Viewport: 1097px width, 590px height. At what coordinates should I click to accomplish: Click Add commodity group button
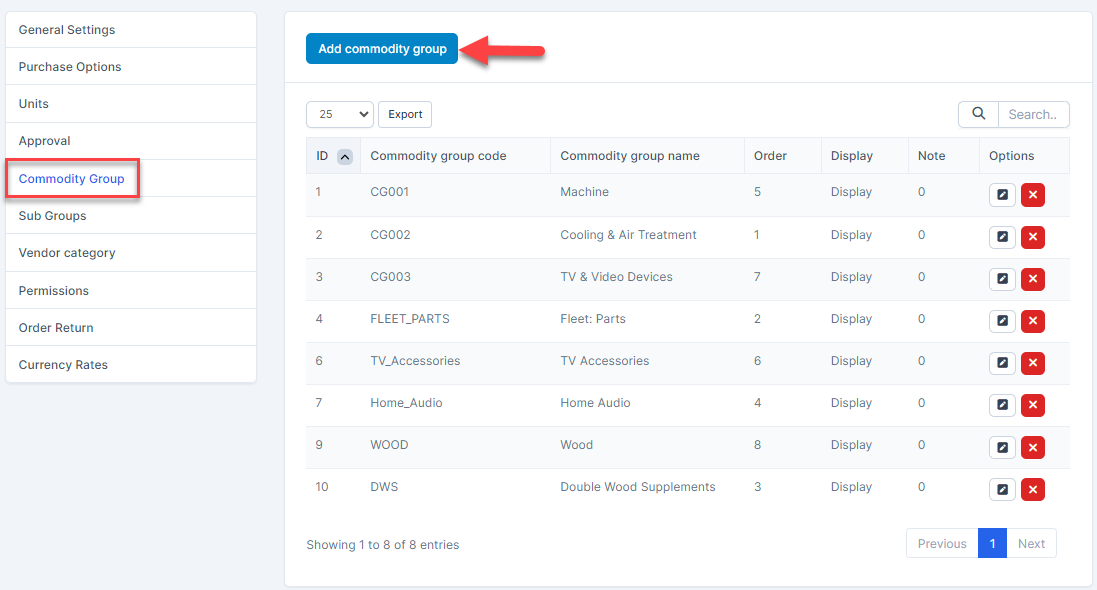tap(382, 49)
